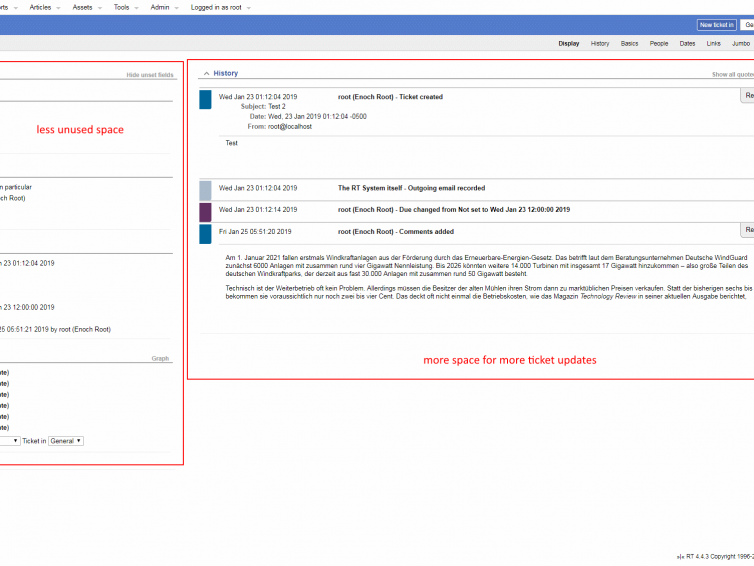Click purple marker of Due changed entry
Viewport: 754px width, 566px height.
(x=205, y=211)
